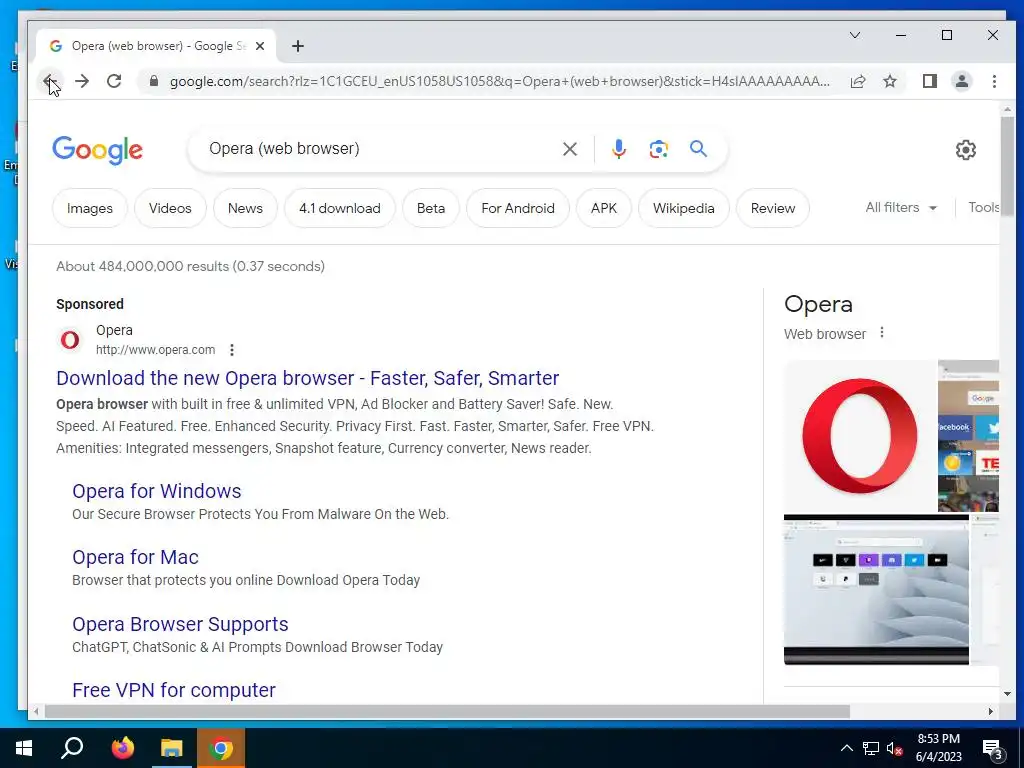Filter results by News
The width and height of the screenshot is (1024, 768).
(245, 208)
